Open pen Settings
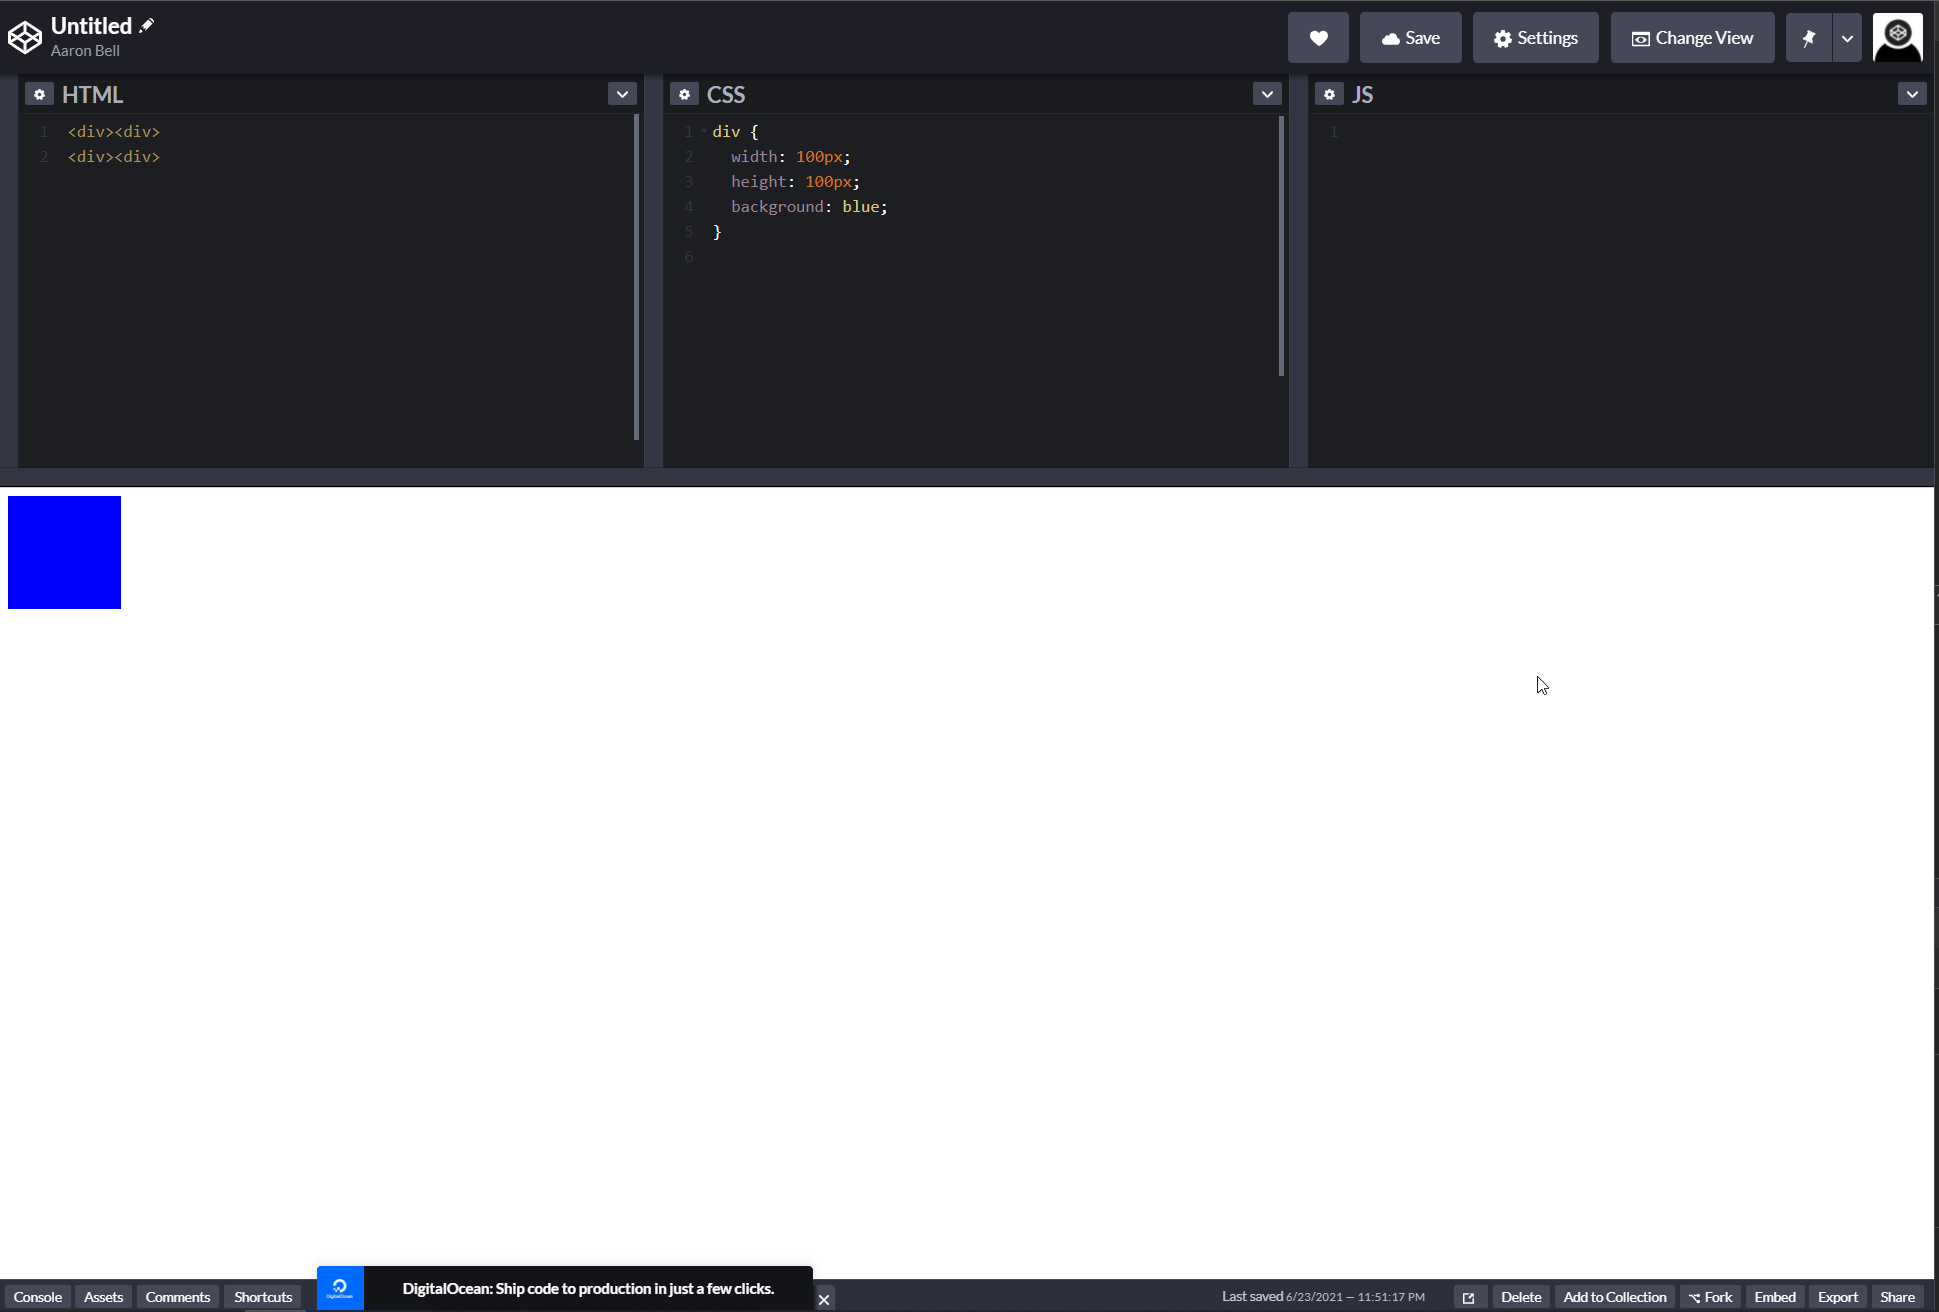The image size is (1939, 1312). click(1535, 38)
